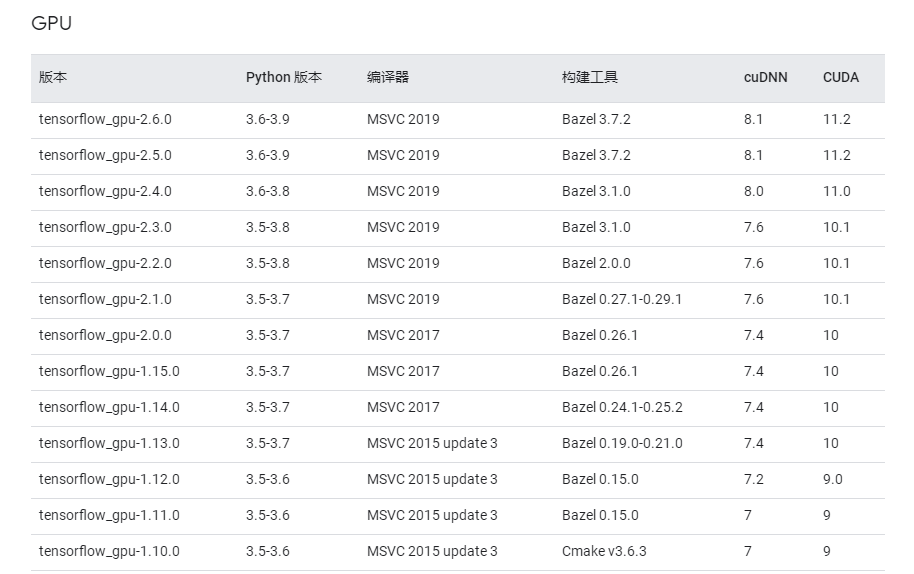The width and height of the screenshot is (914, 574).
Task: Click MSVC 2017 in tensorflow_gpu-2.0.0 row
Action: [403, 336]
